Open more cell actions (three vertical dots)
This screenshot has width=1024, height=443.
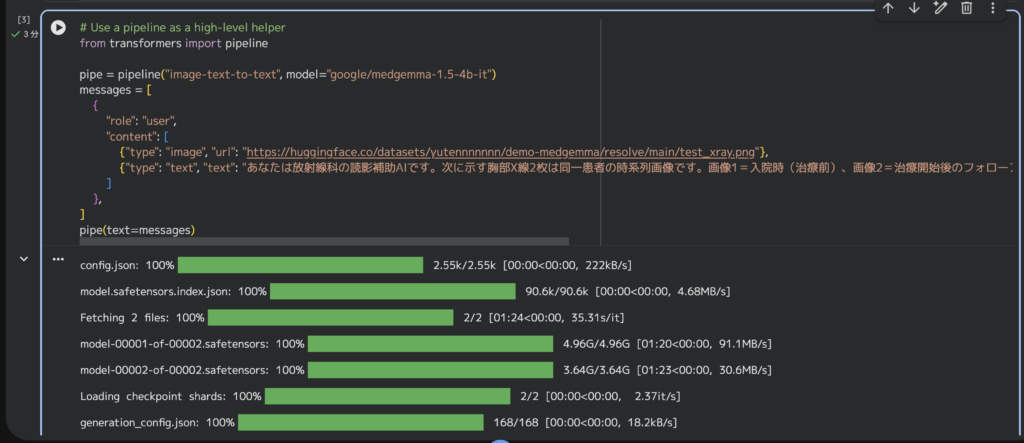pos(992,8)
